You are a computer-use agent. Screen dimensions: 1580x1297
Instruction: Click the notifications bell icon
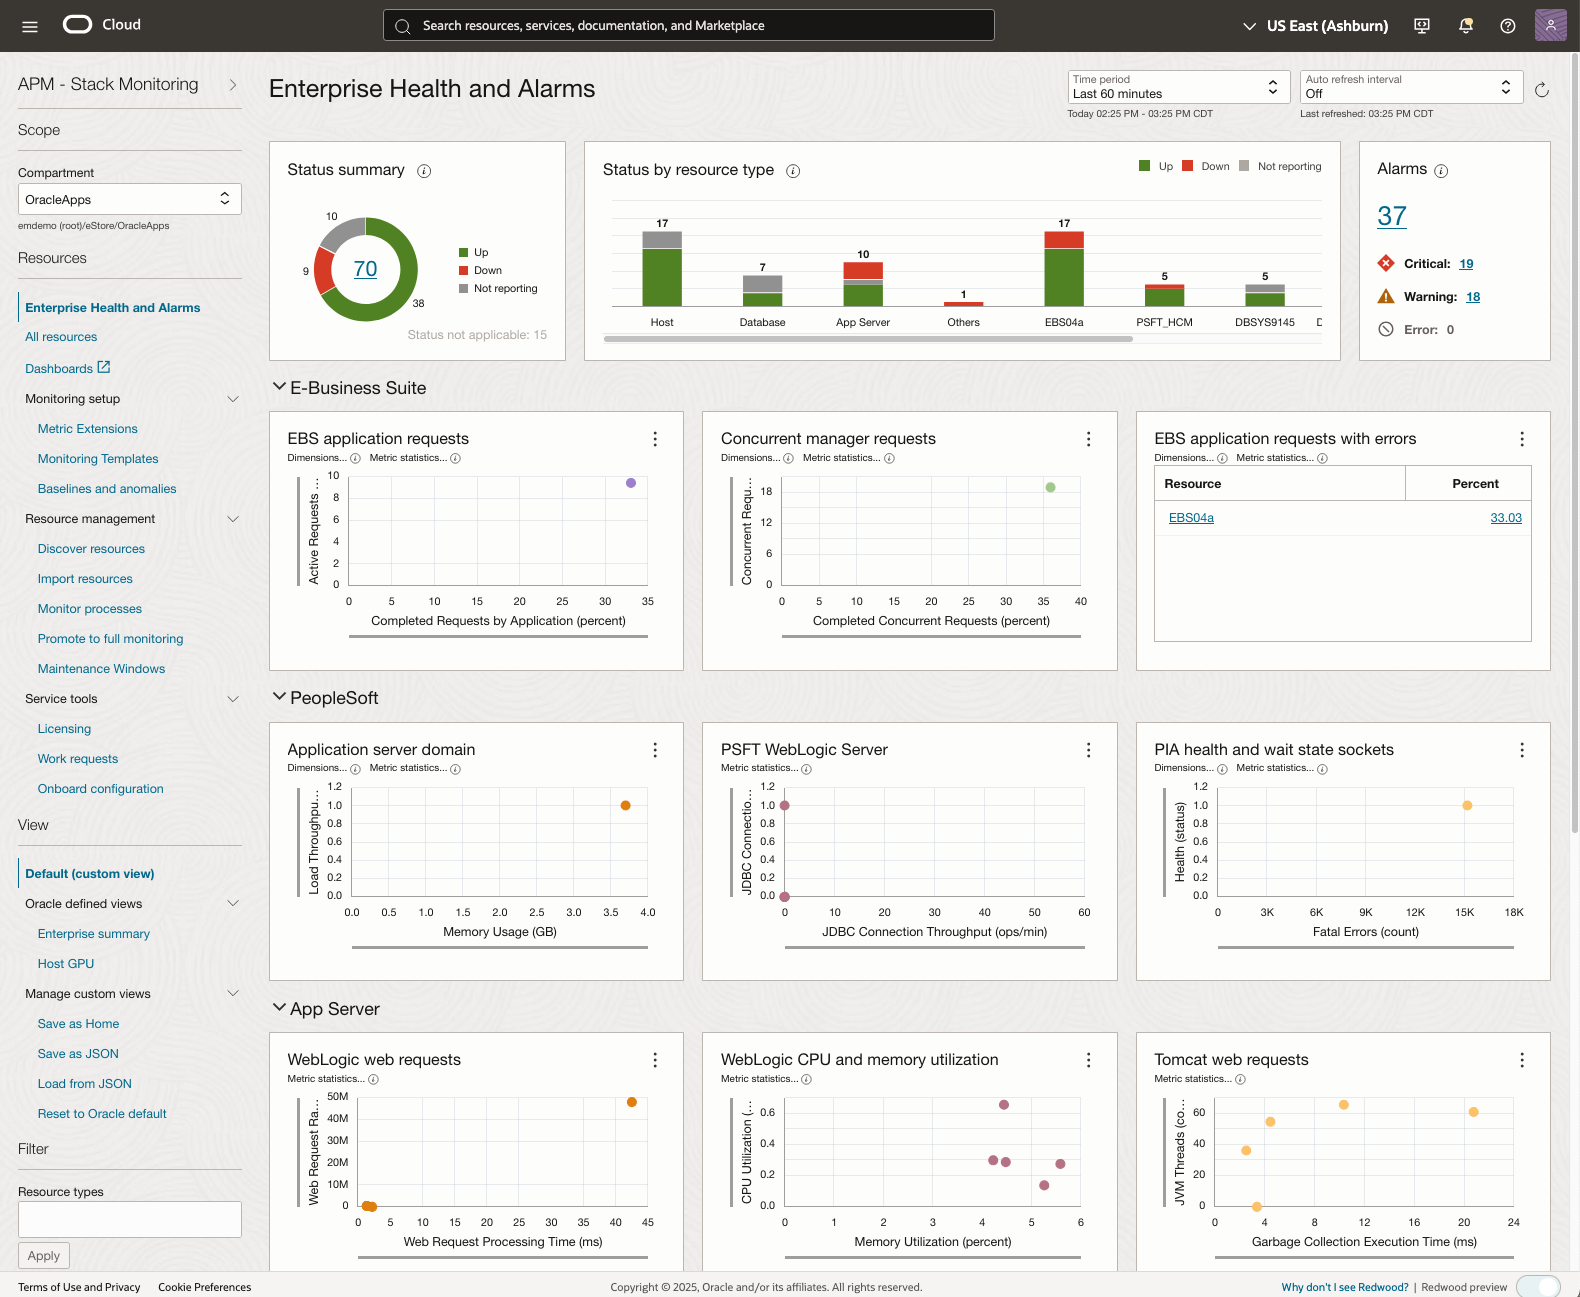pos(1465,26)
